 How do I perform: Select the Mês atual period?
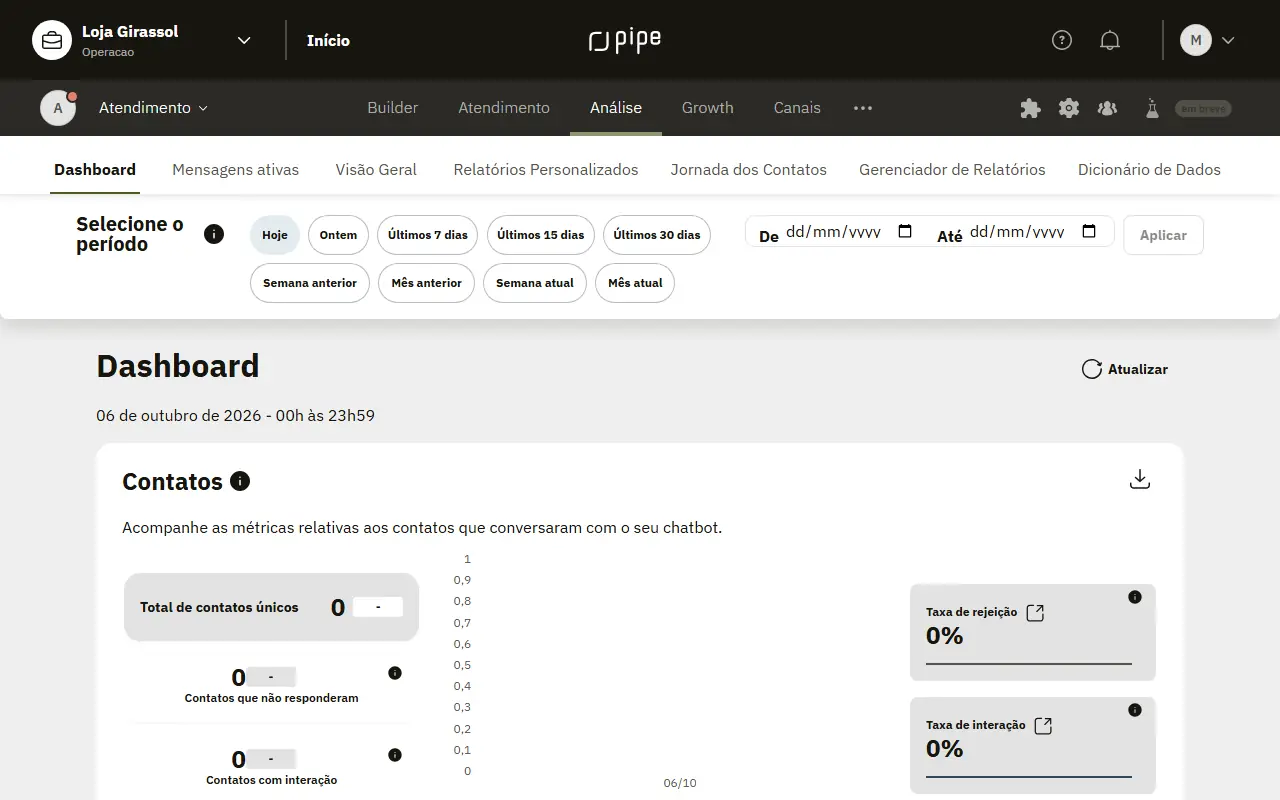tap(635, 283)
